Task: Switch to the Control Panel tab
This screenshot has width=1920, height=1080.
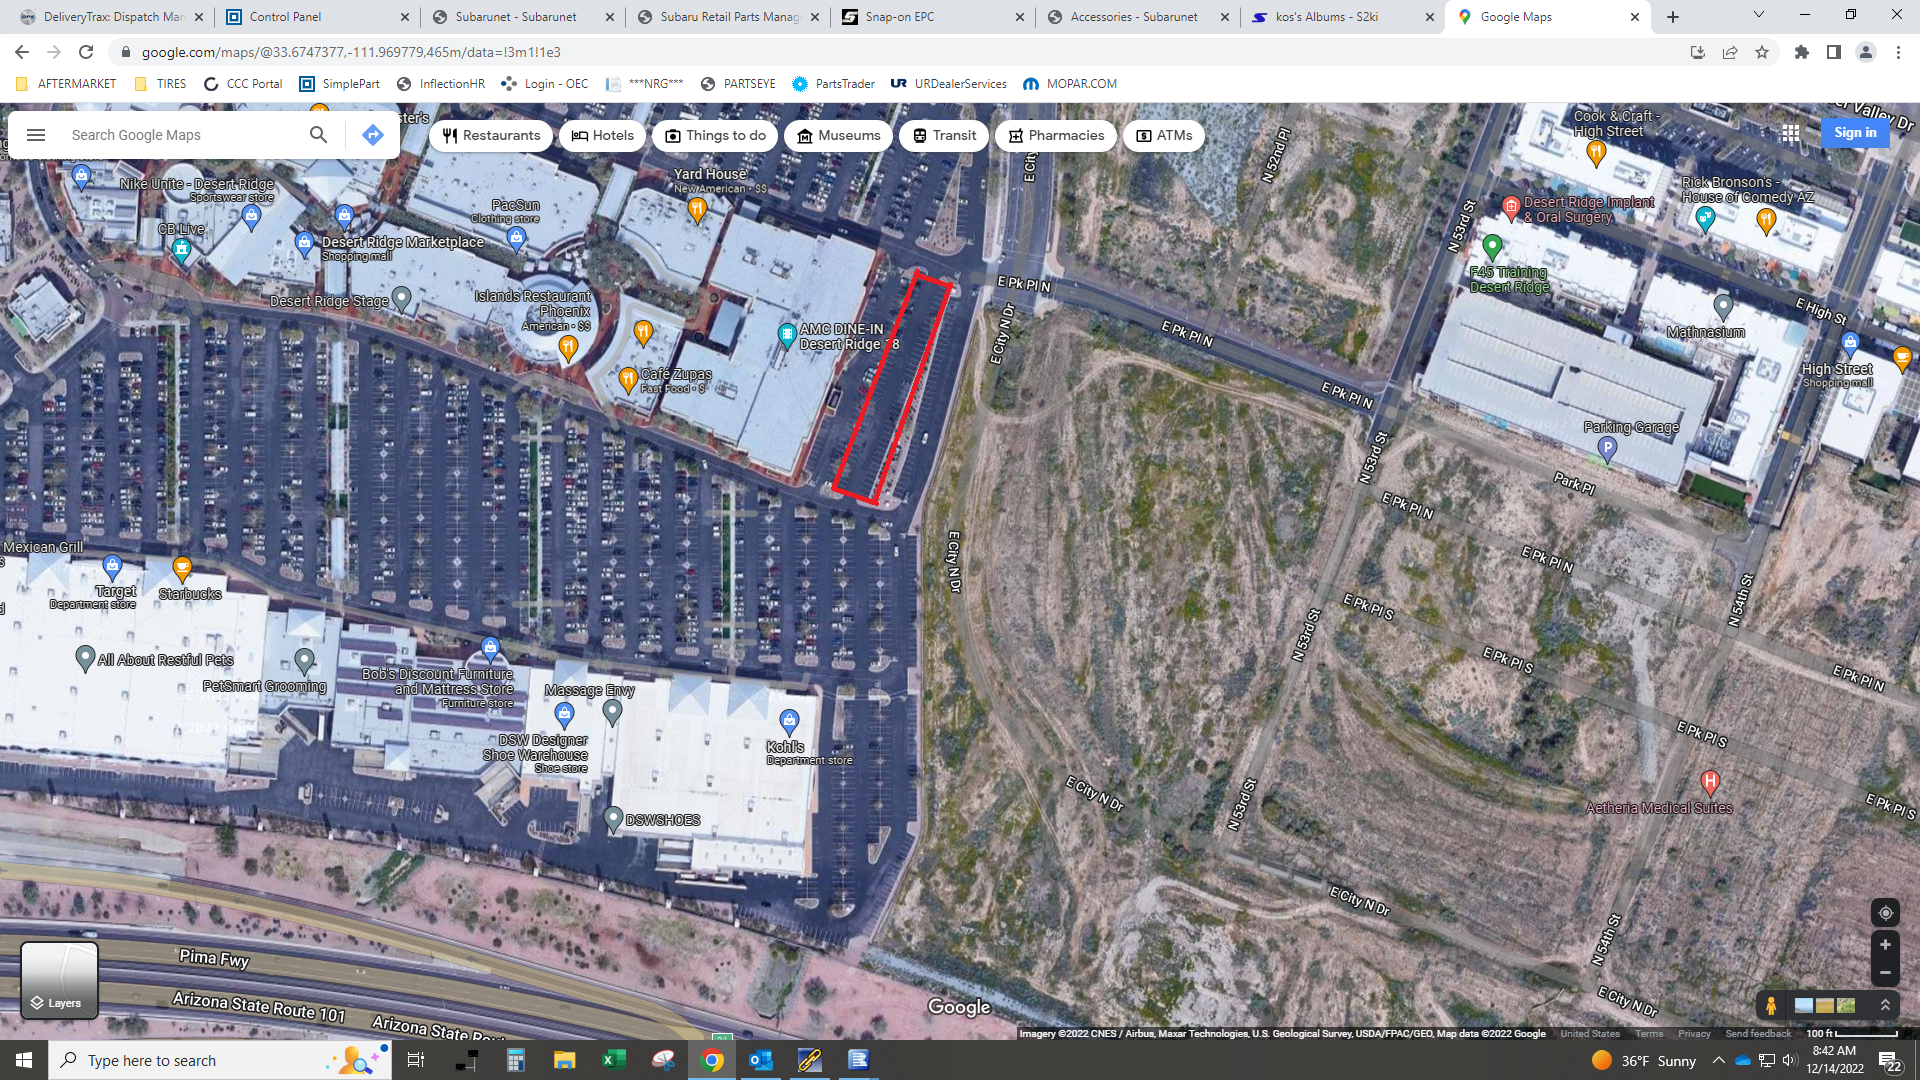Action: [285, 17]
